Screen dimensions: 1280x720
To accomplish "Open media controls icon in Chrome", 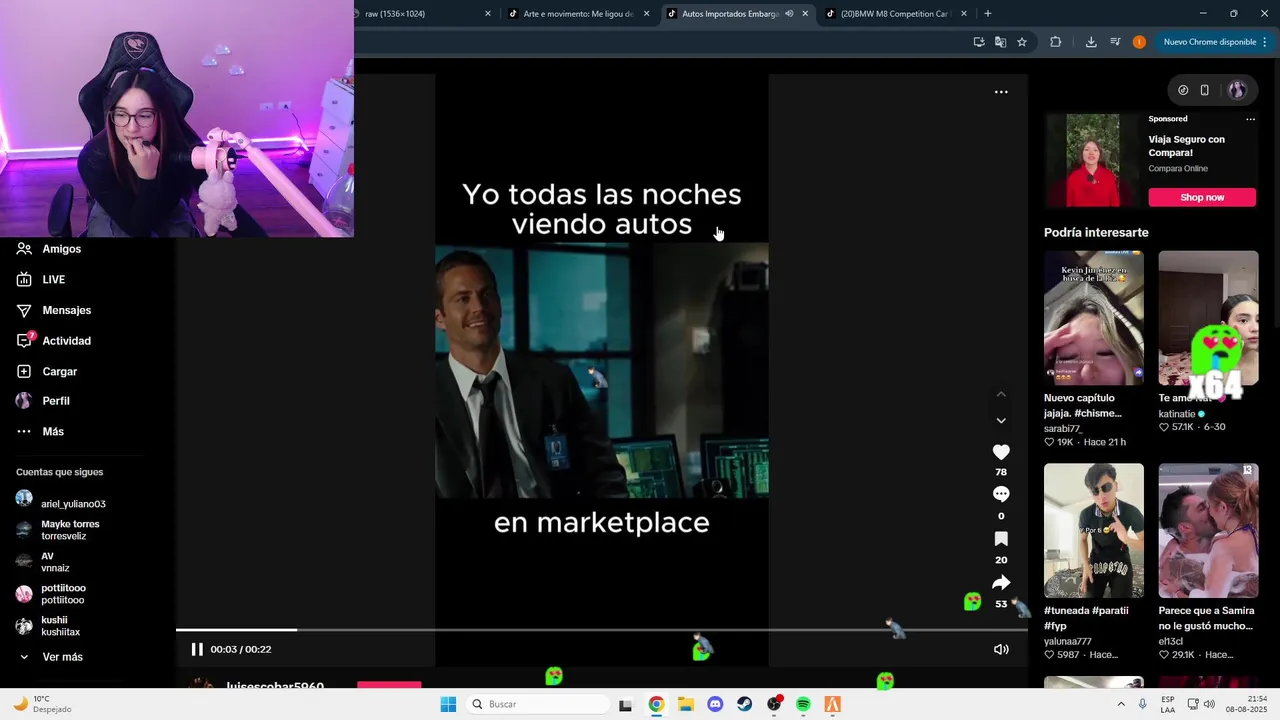I will pyautogui.click(x=1115, y=42).
